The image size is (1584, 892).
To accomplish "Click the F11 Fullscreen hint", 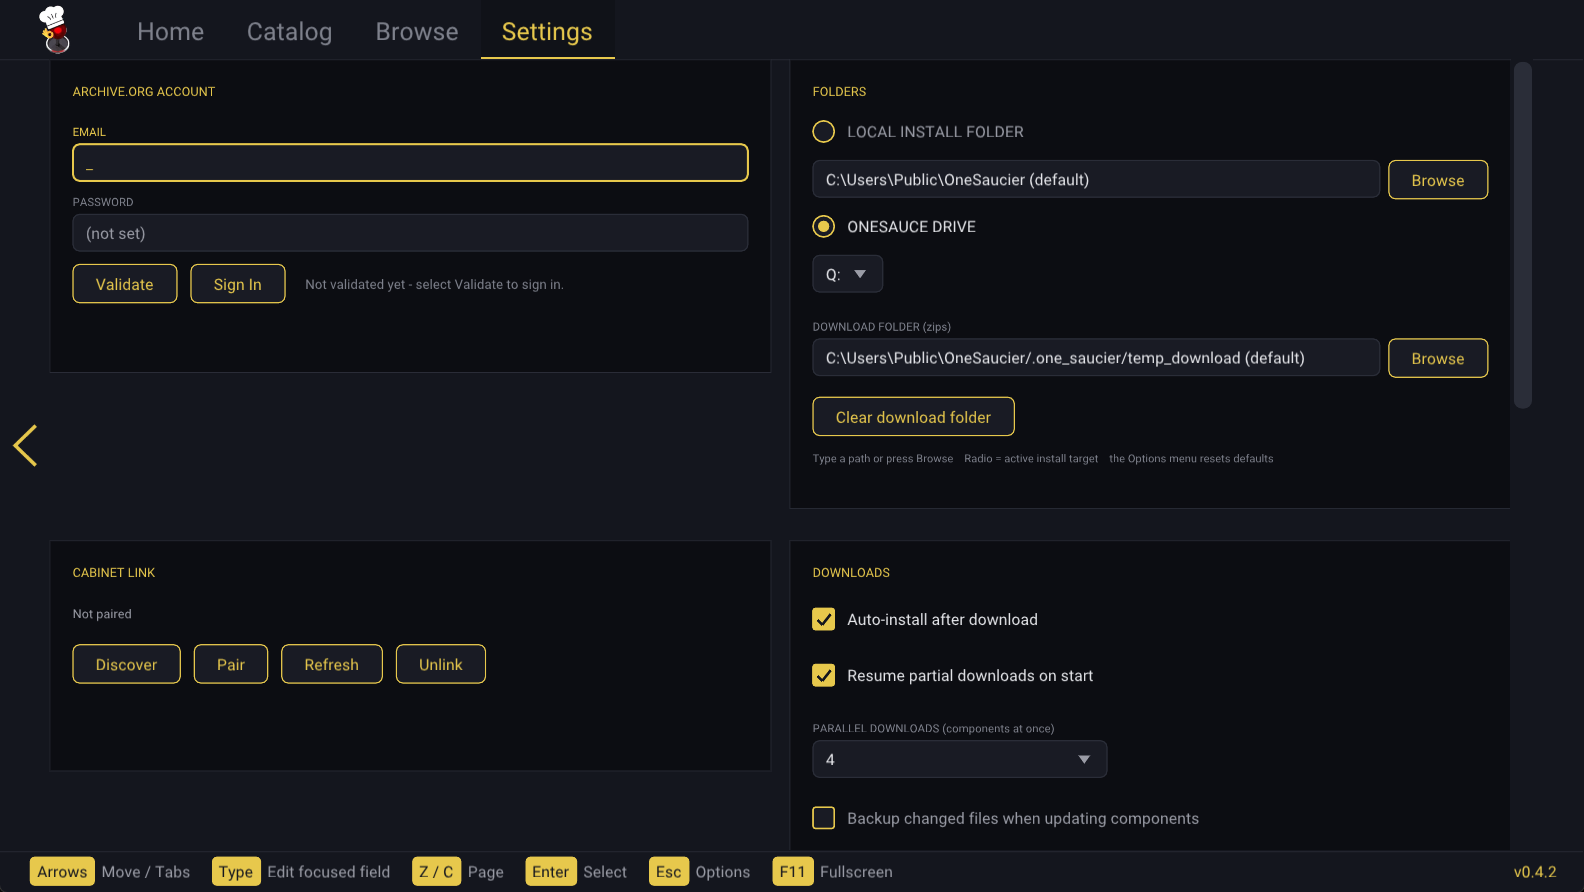I will pos(833,872).
